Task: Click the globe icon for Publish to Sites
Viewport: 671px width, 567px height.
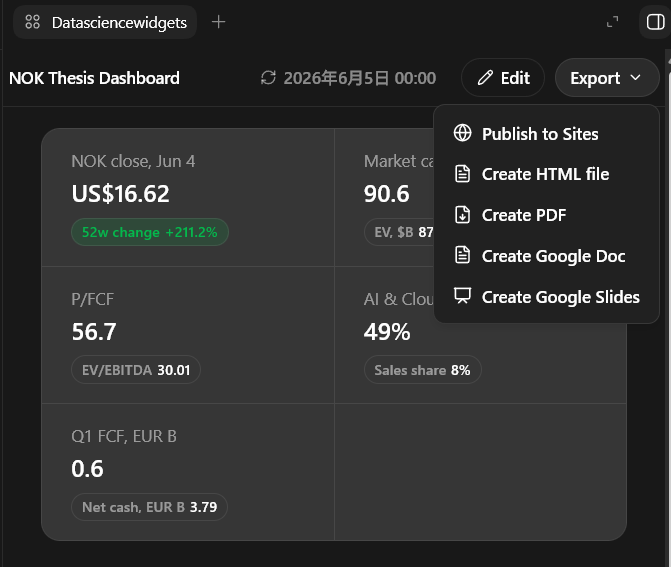Action: [463, 133]
